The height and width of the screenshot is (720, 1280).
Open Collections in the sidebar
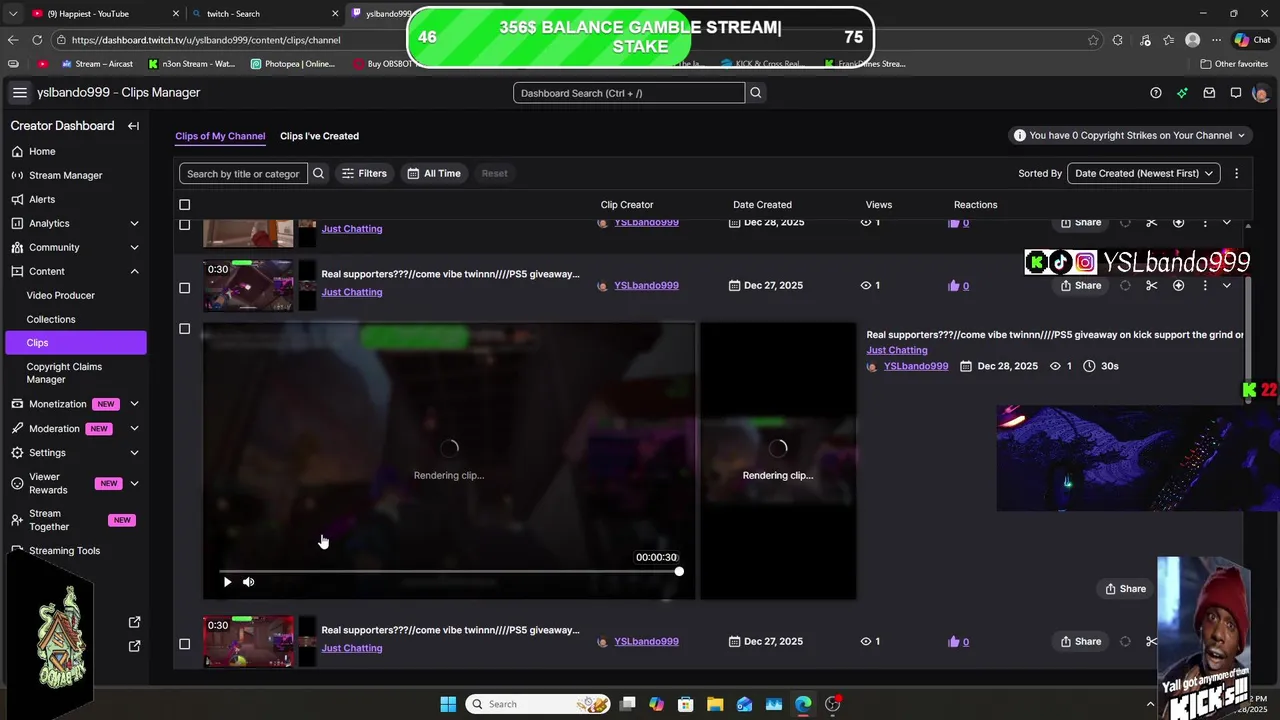click(x=51, y=319)
